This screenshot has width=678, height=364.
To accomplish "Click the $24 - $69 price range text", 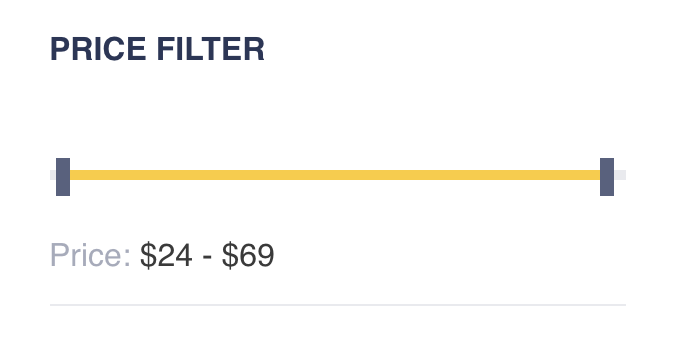I will coord(207,255).
